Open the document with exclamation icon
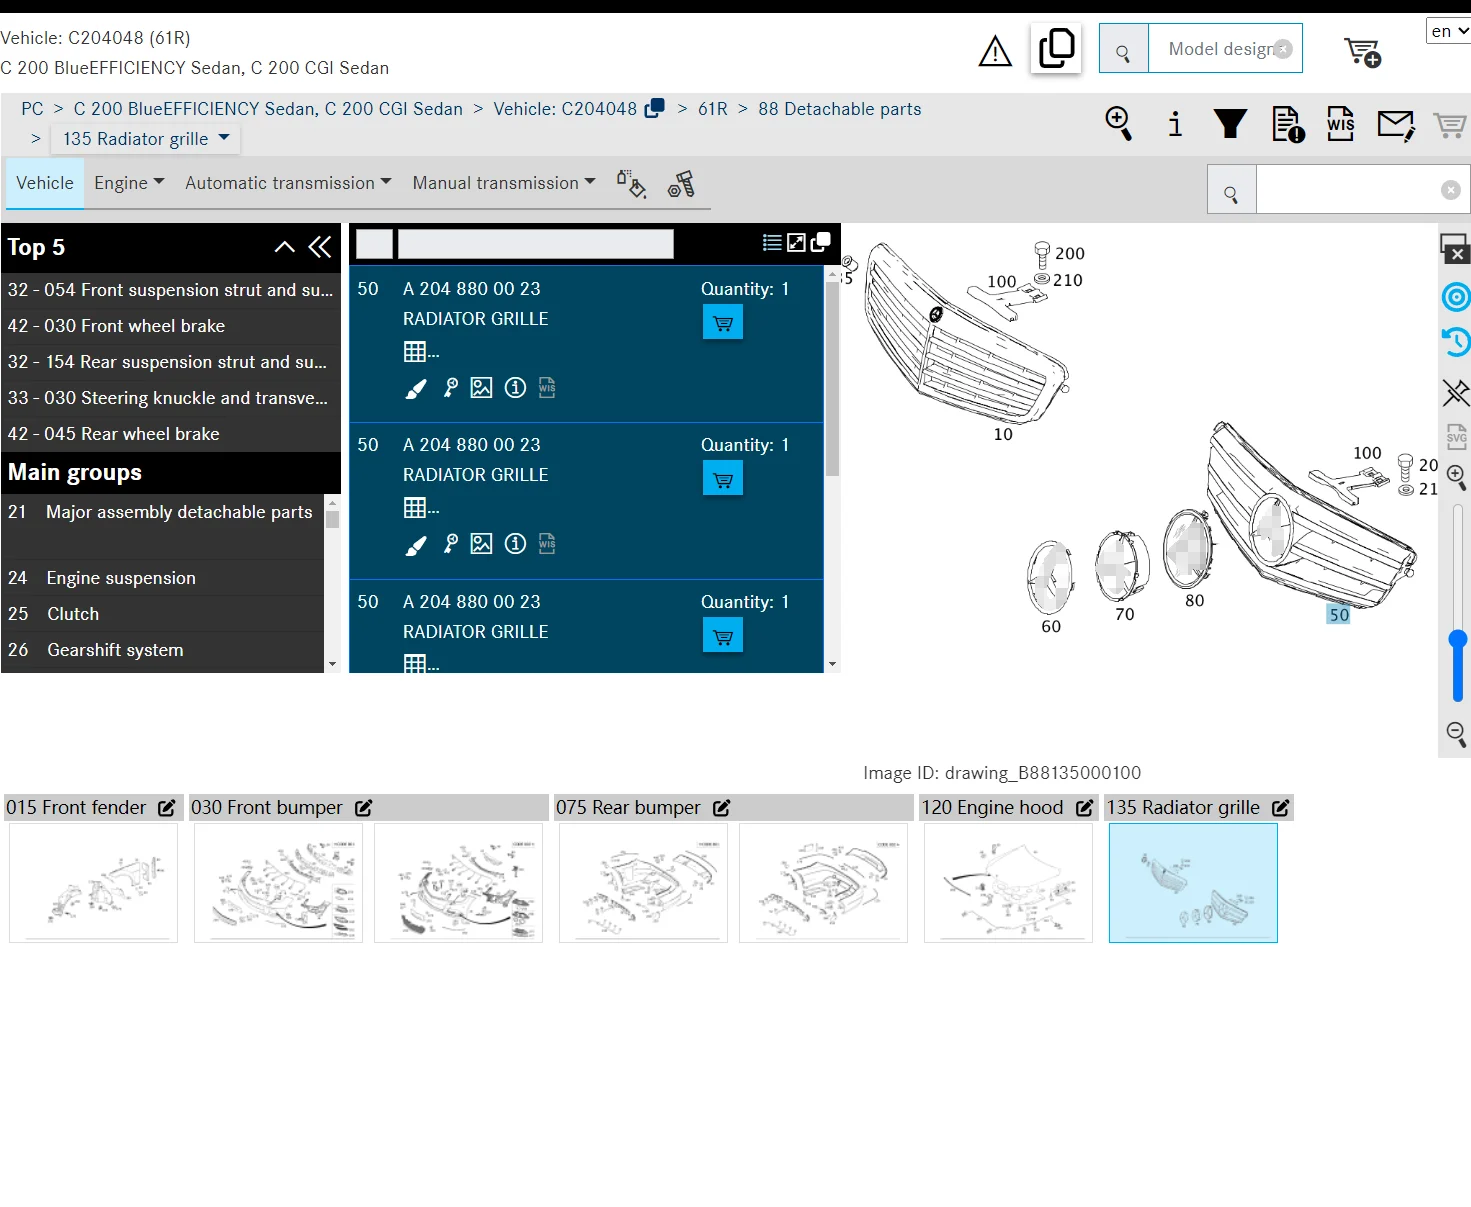 coord(1288,124)
